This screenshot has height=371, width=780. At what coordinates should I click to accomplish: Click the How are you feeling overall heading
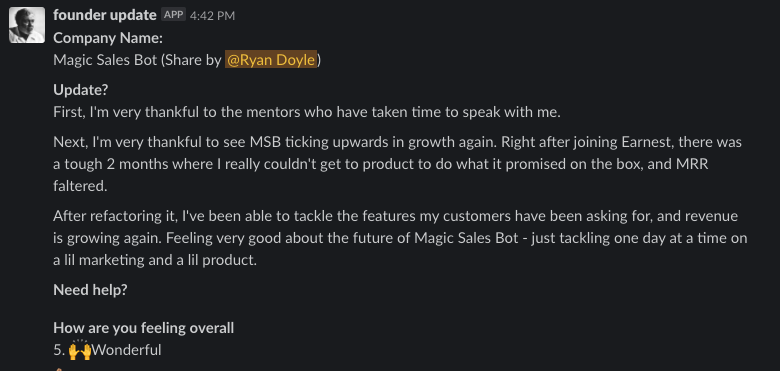[x=143, y=328]
